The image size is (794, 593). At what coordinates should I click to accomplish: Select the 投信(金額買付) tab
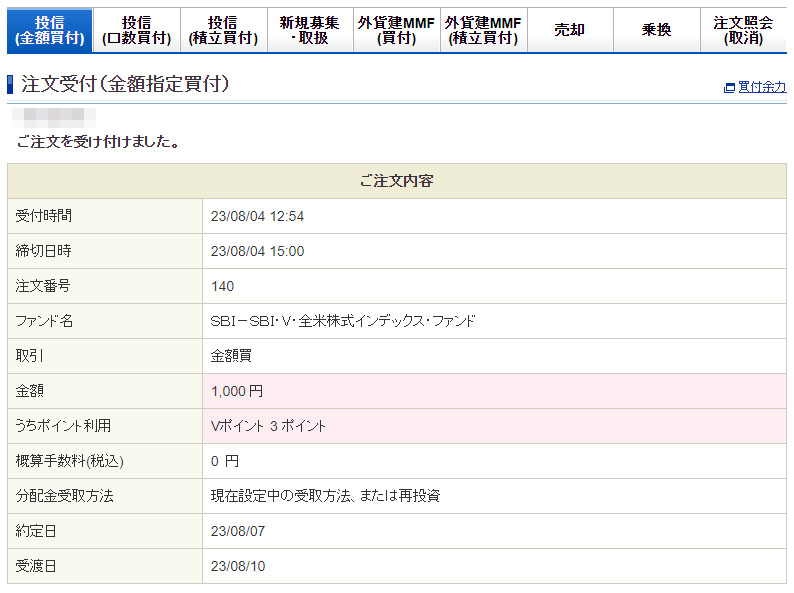click(x=49, y=30)
